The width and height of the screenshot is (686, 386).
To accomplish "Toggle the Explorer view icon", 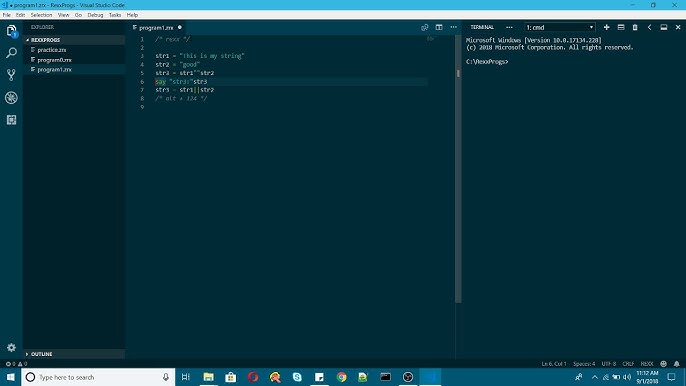I will coord(11,31).
